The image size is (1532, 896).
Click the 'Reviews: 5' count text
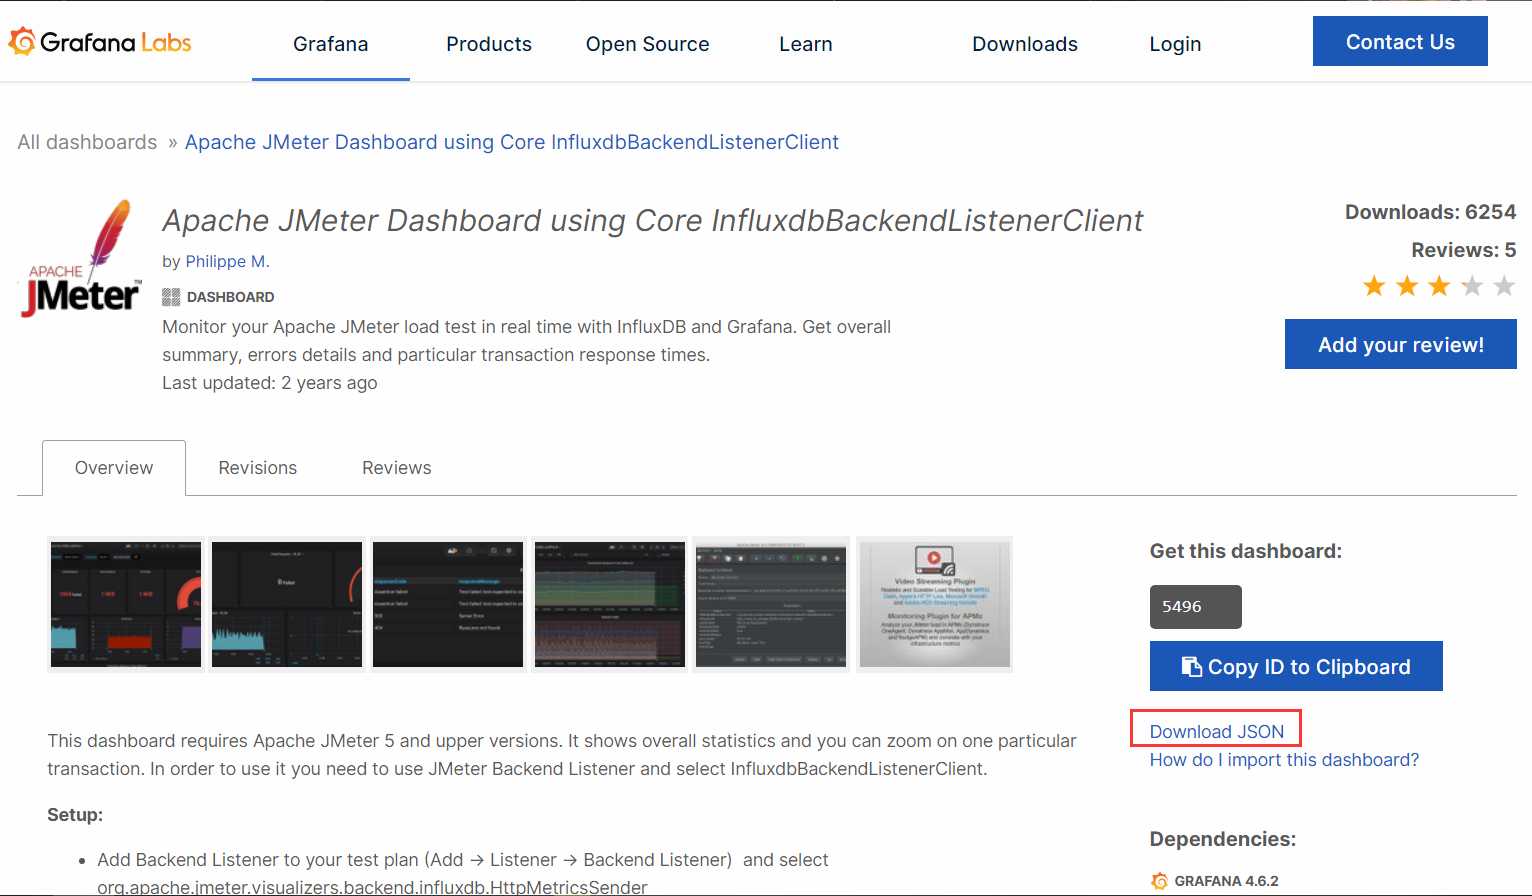point(1463,250)
